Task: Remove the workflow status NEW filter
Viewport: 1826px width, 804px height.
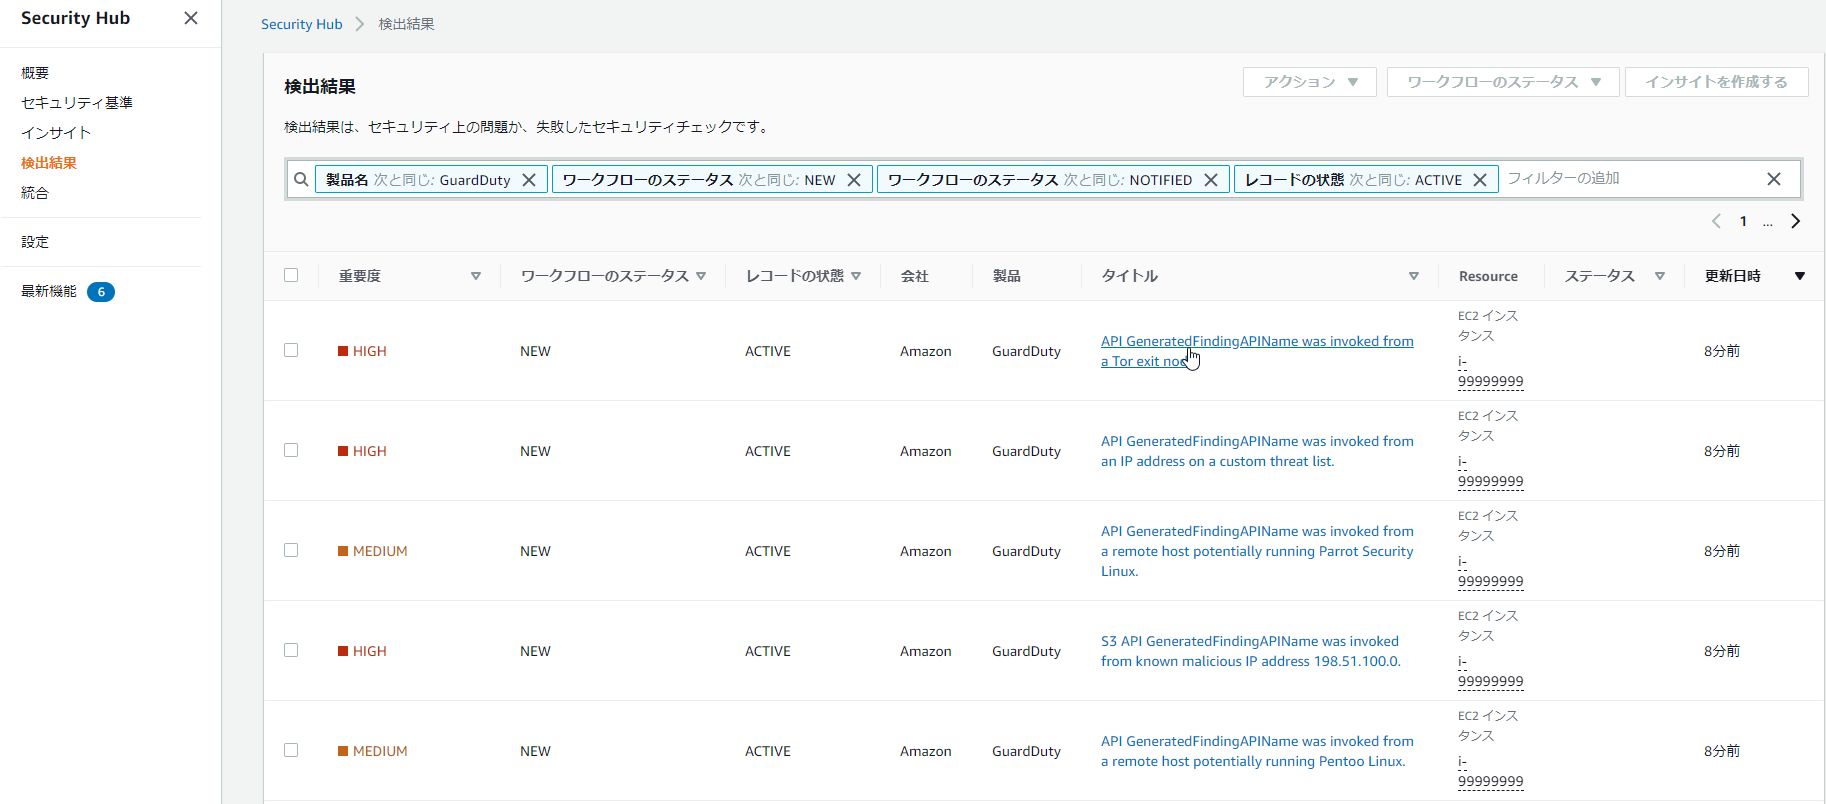Action: pos(854,180)
